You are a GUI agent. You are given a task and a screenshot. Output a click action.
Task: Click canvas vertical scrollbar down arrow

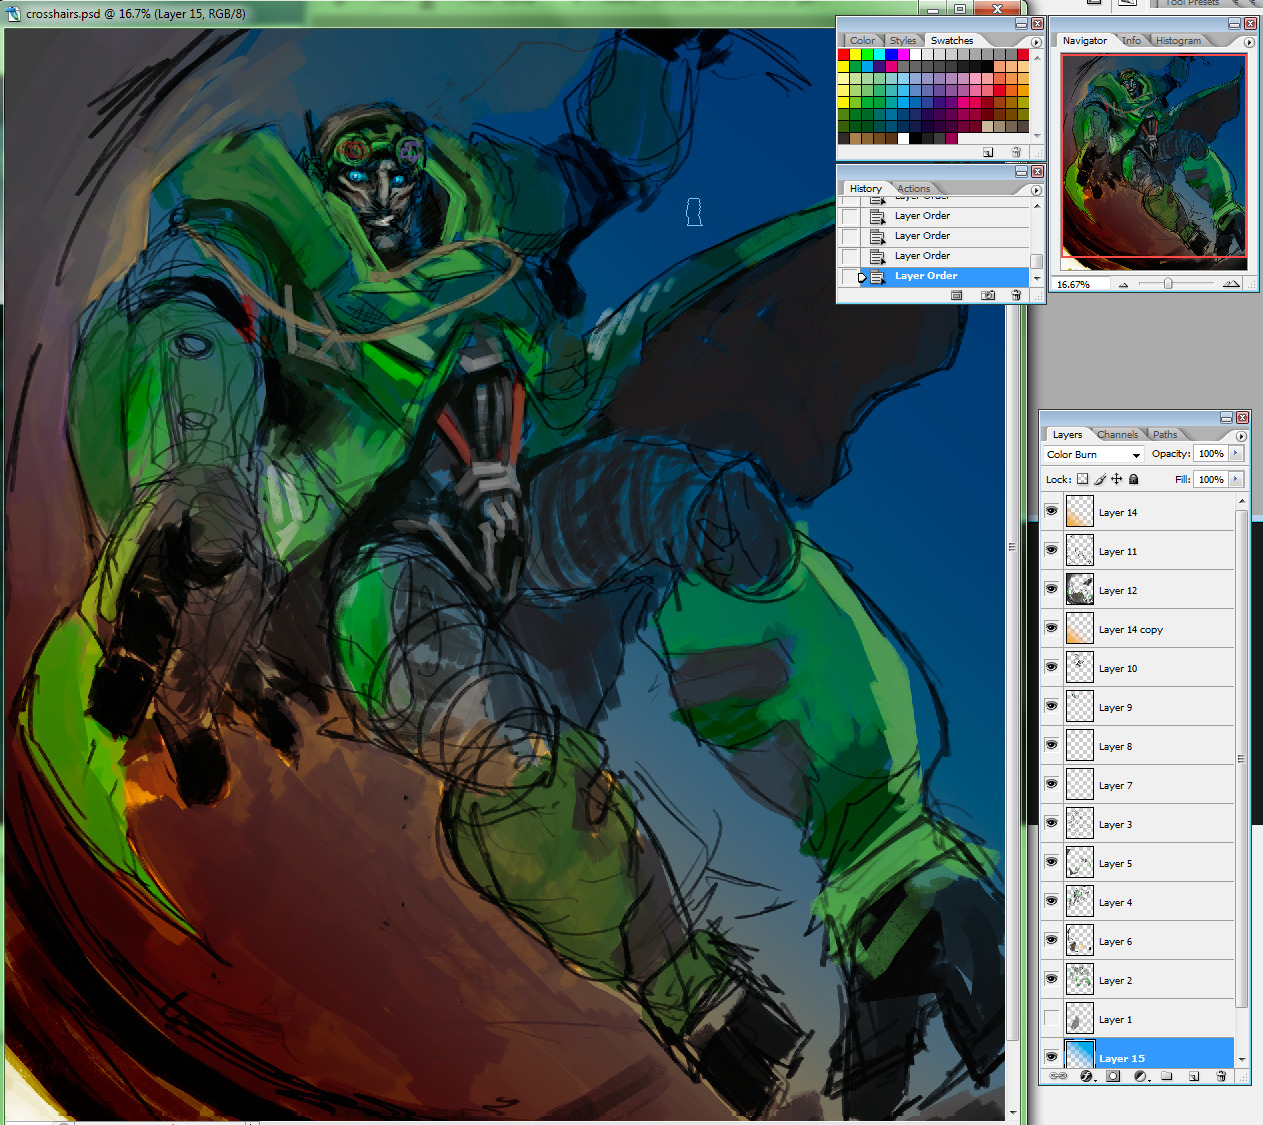coord(1013,1111)
